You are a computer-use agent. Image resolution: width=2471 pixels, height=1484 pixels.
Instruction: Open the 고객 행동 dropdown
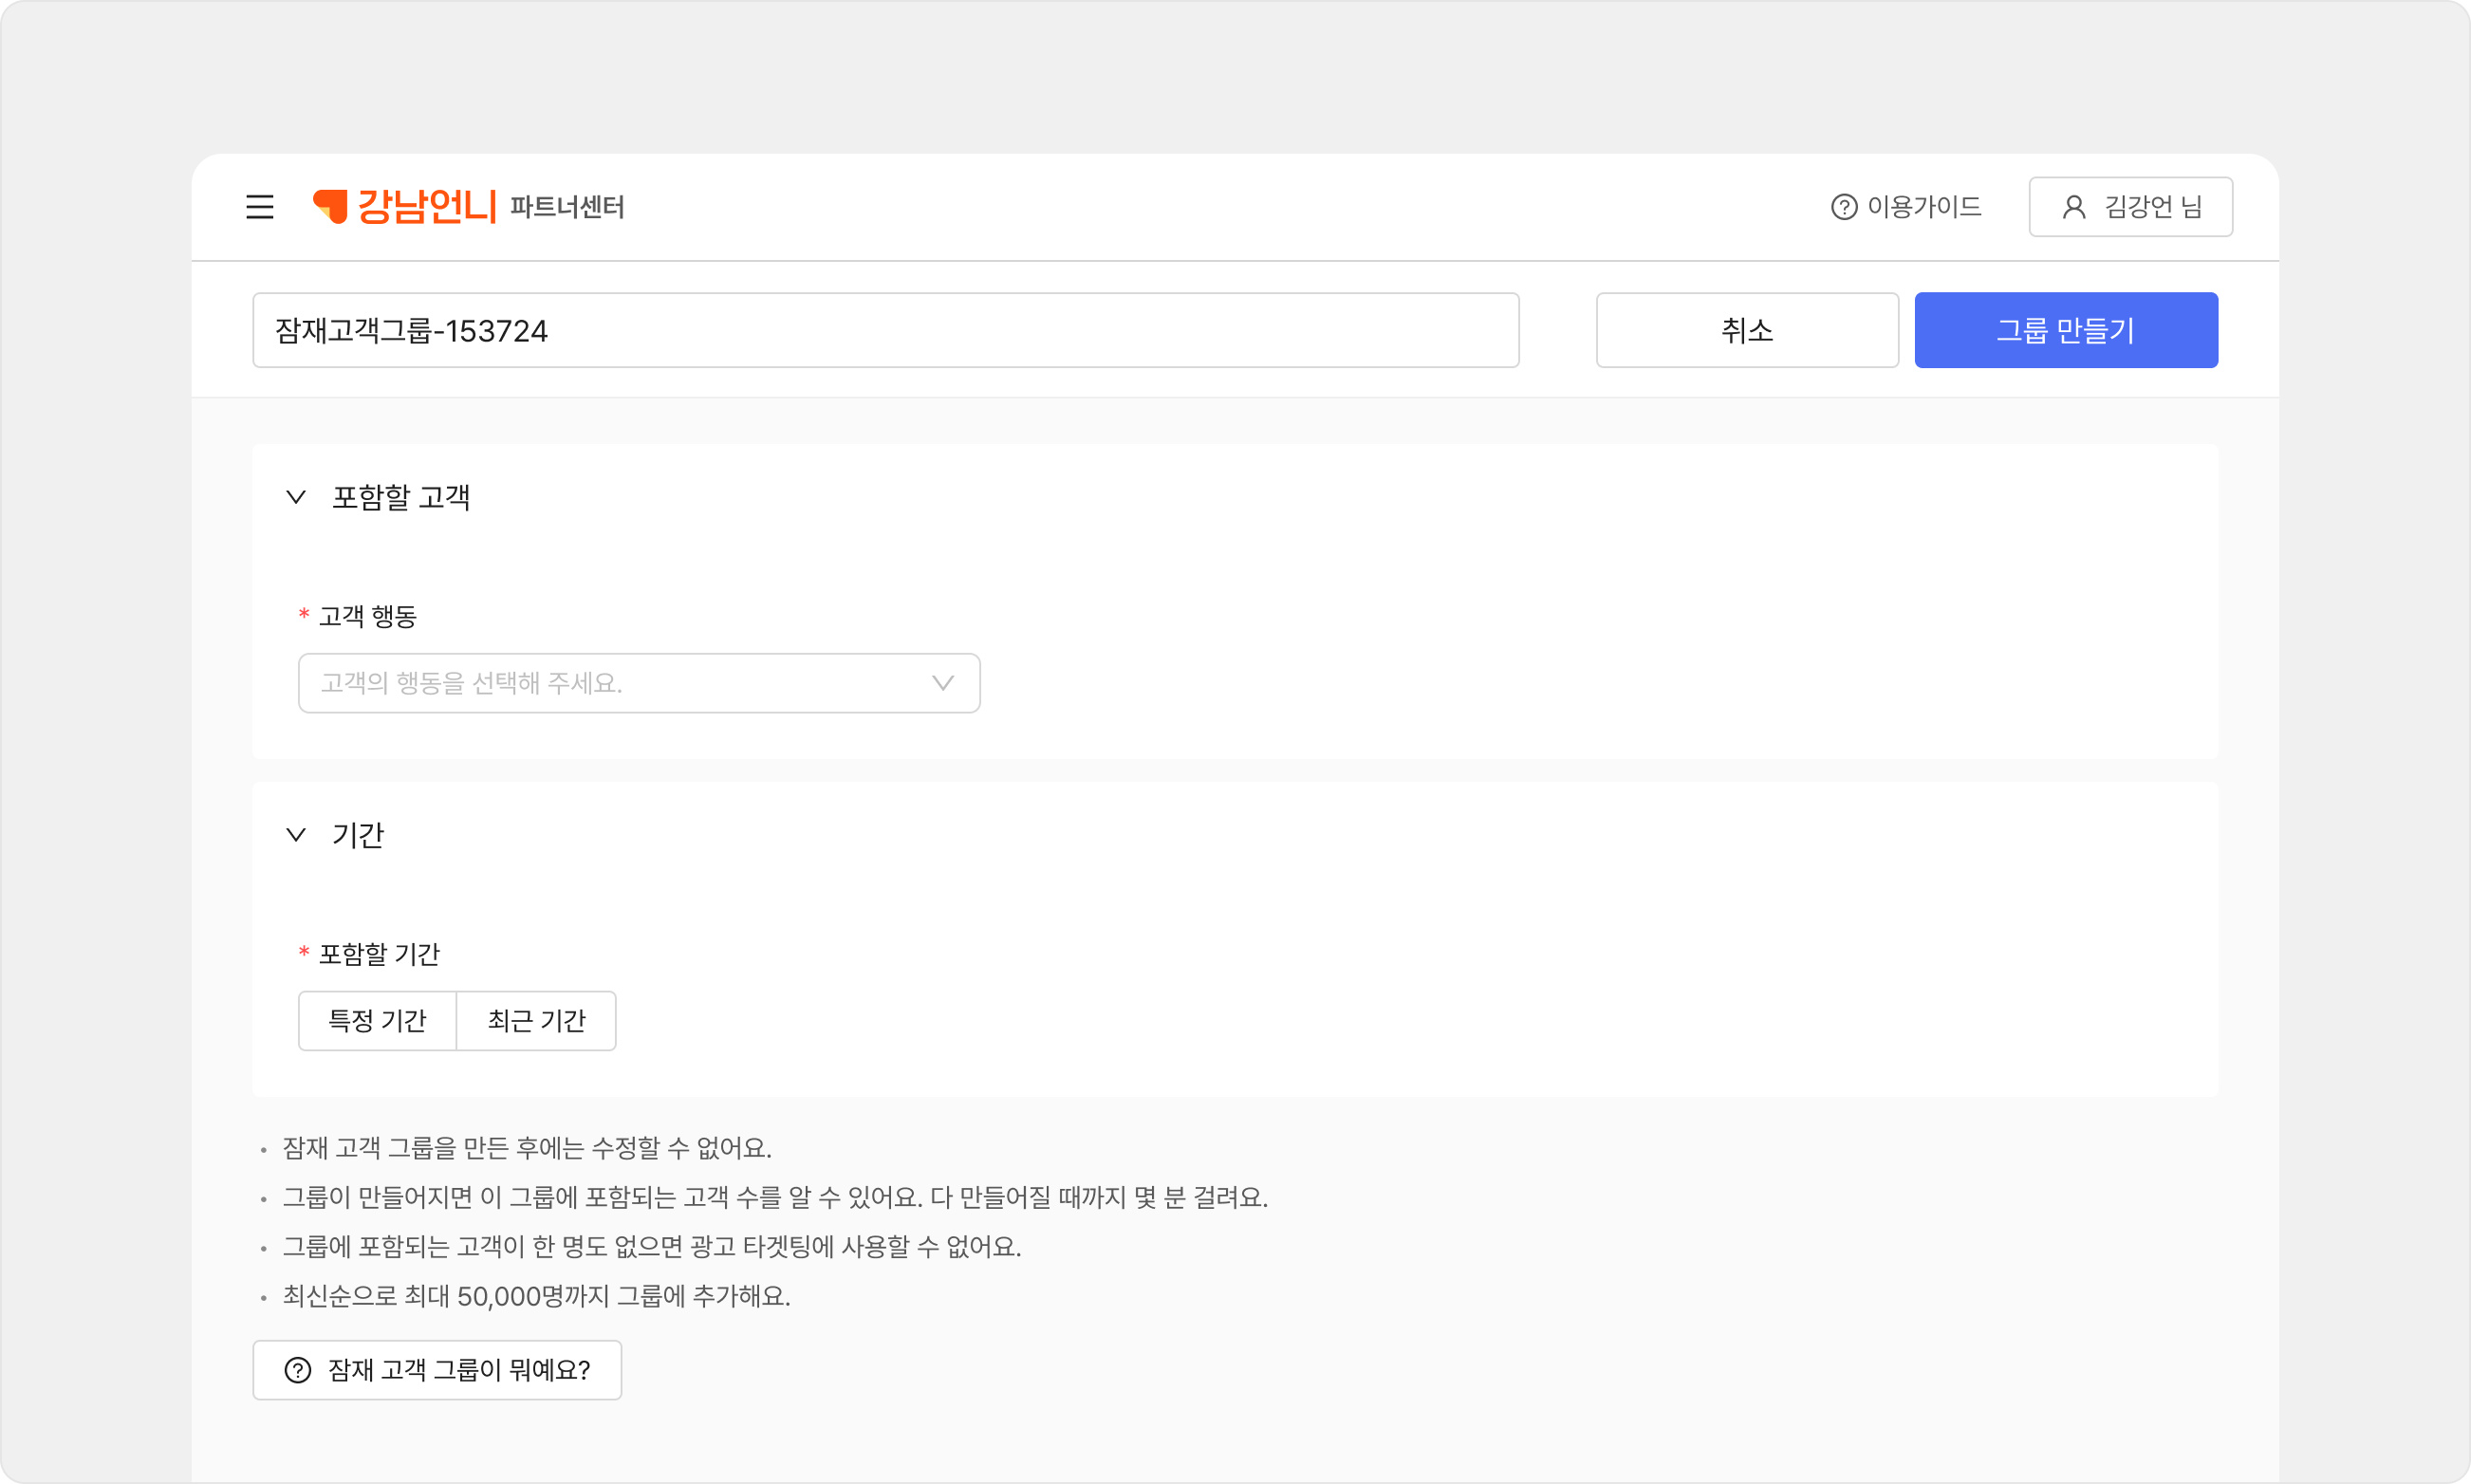620,683
